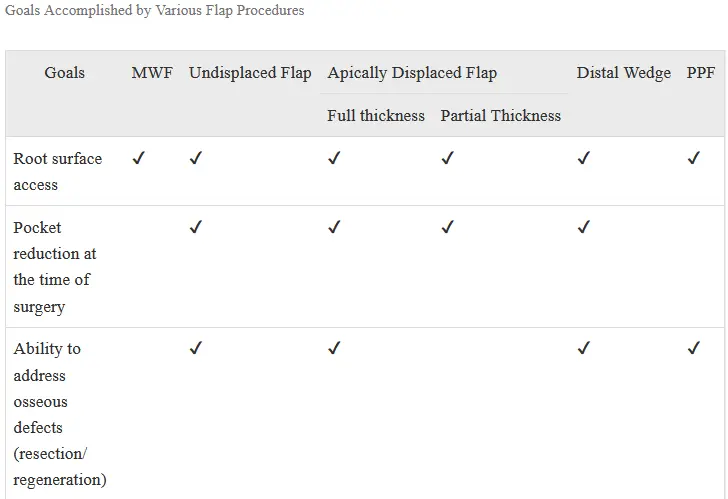The height and width of the screenshot is (499, 728).
Task: Click Undisplaced Flap checkmark for Root surface access
Action: (196, 158)
